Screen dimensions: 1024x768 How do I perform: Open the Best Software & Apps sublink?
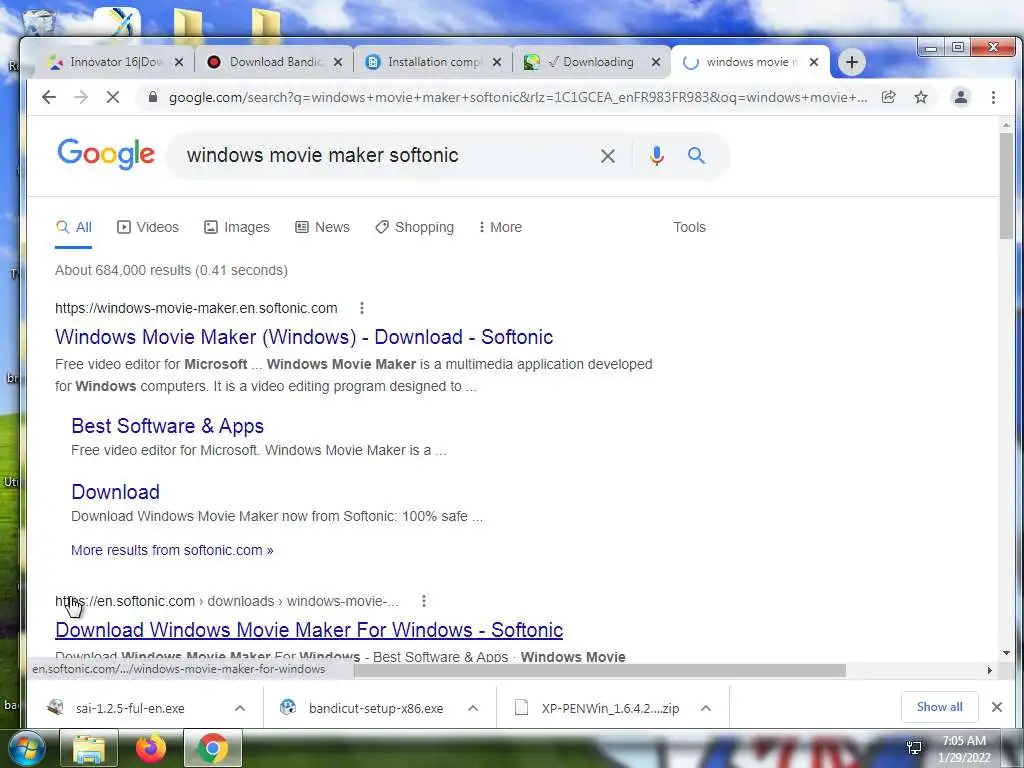(167, 426)
